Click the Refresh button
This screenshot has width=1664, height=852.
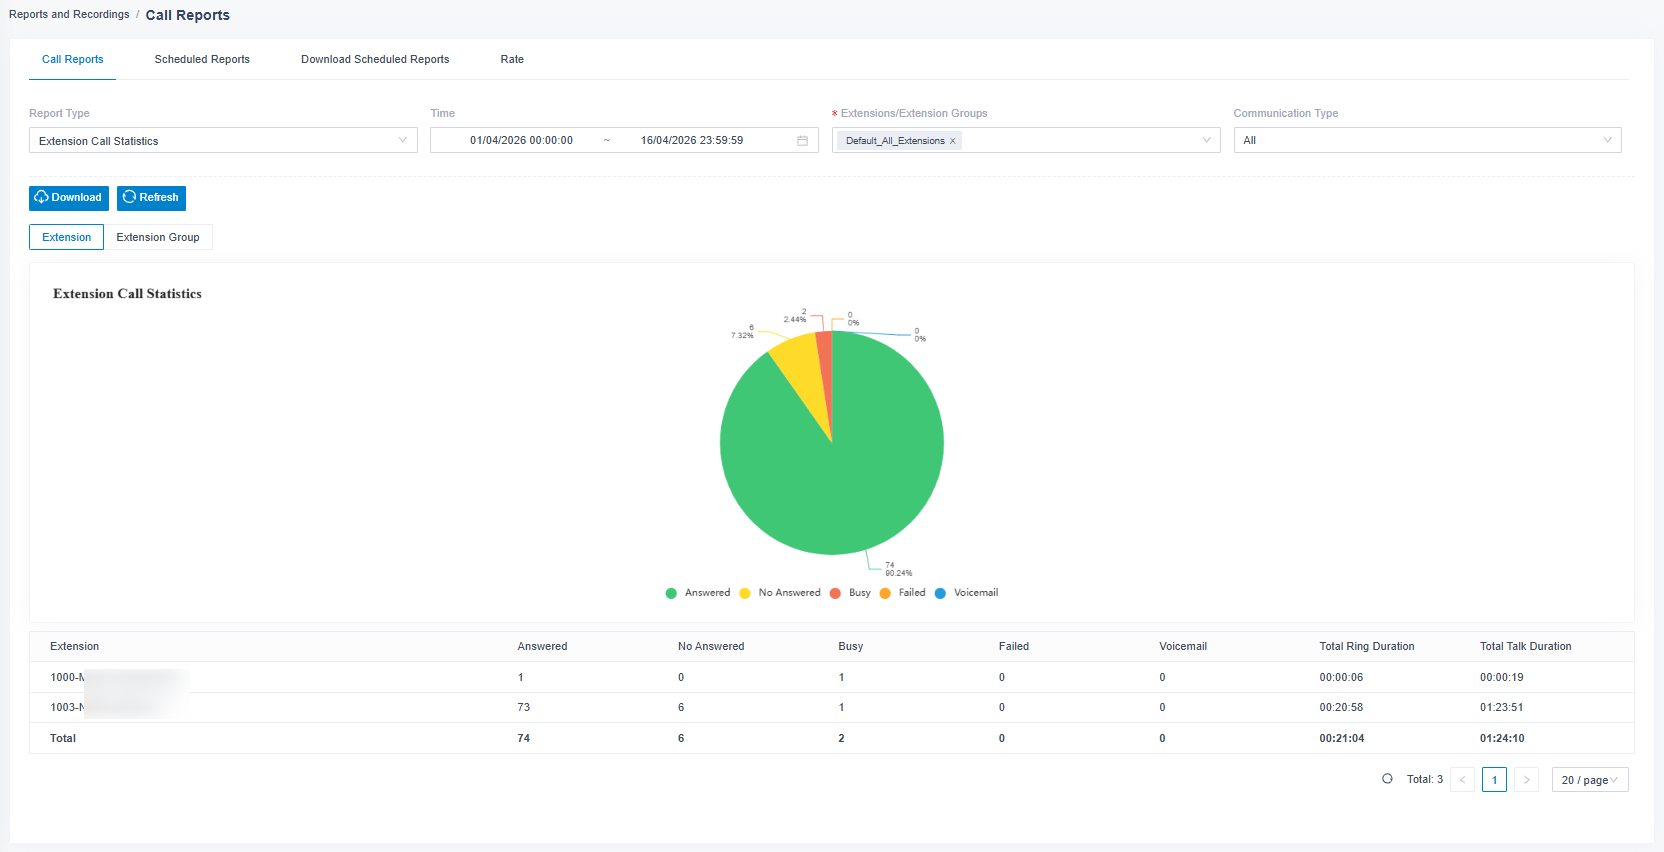click(x=151, y=198)
